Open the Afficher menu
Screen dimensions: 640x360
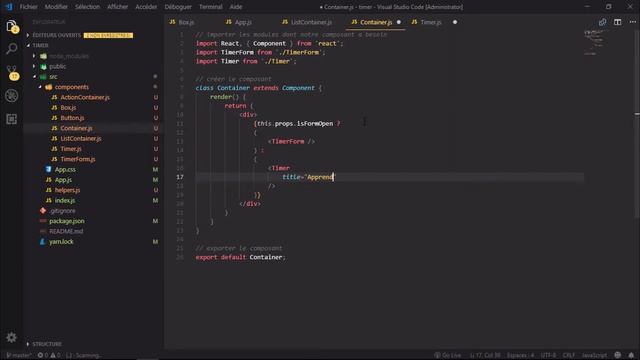point(118,7)
